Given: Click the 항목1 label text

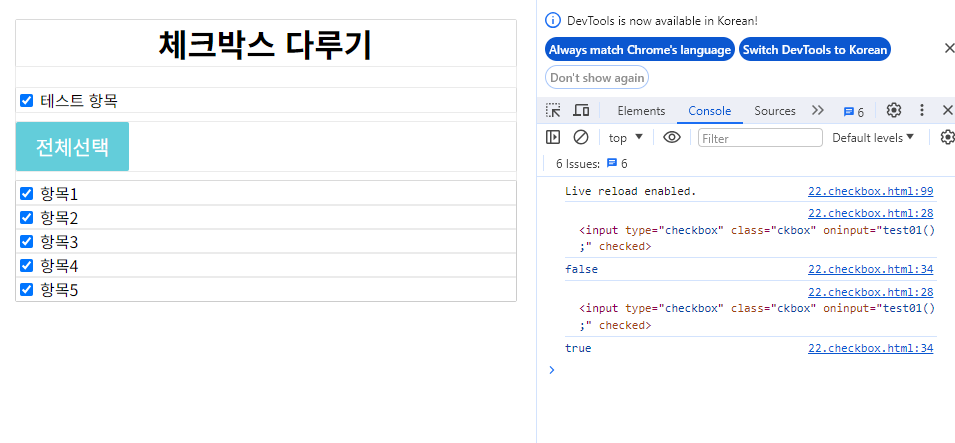Looking at the screenshot, I should point(59,194).
